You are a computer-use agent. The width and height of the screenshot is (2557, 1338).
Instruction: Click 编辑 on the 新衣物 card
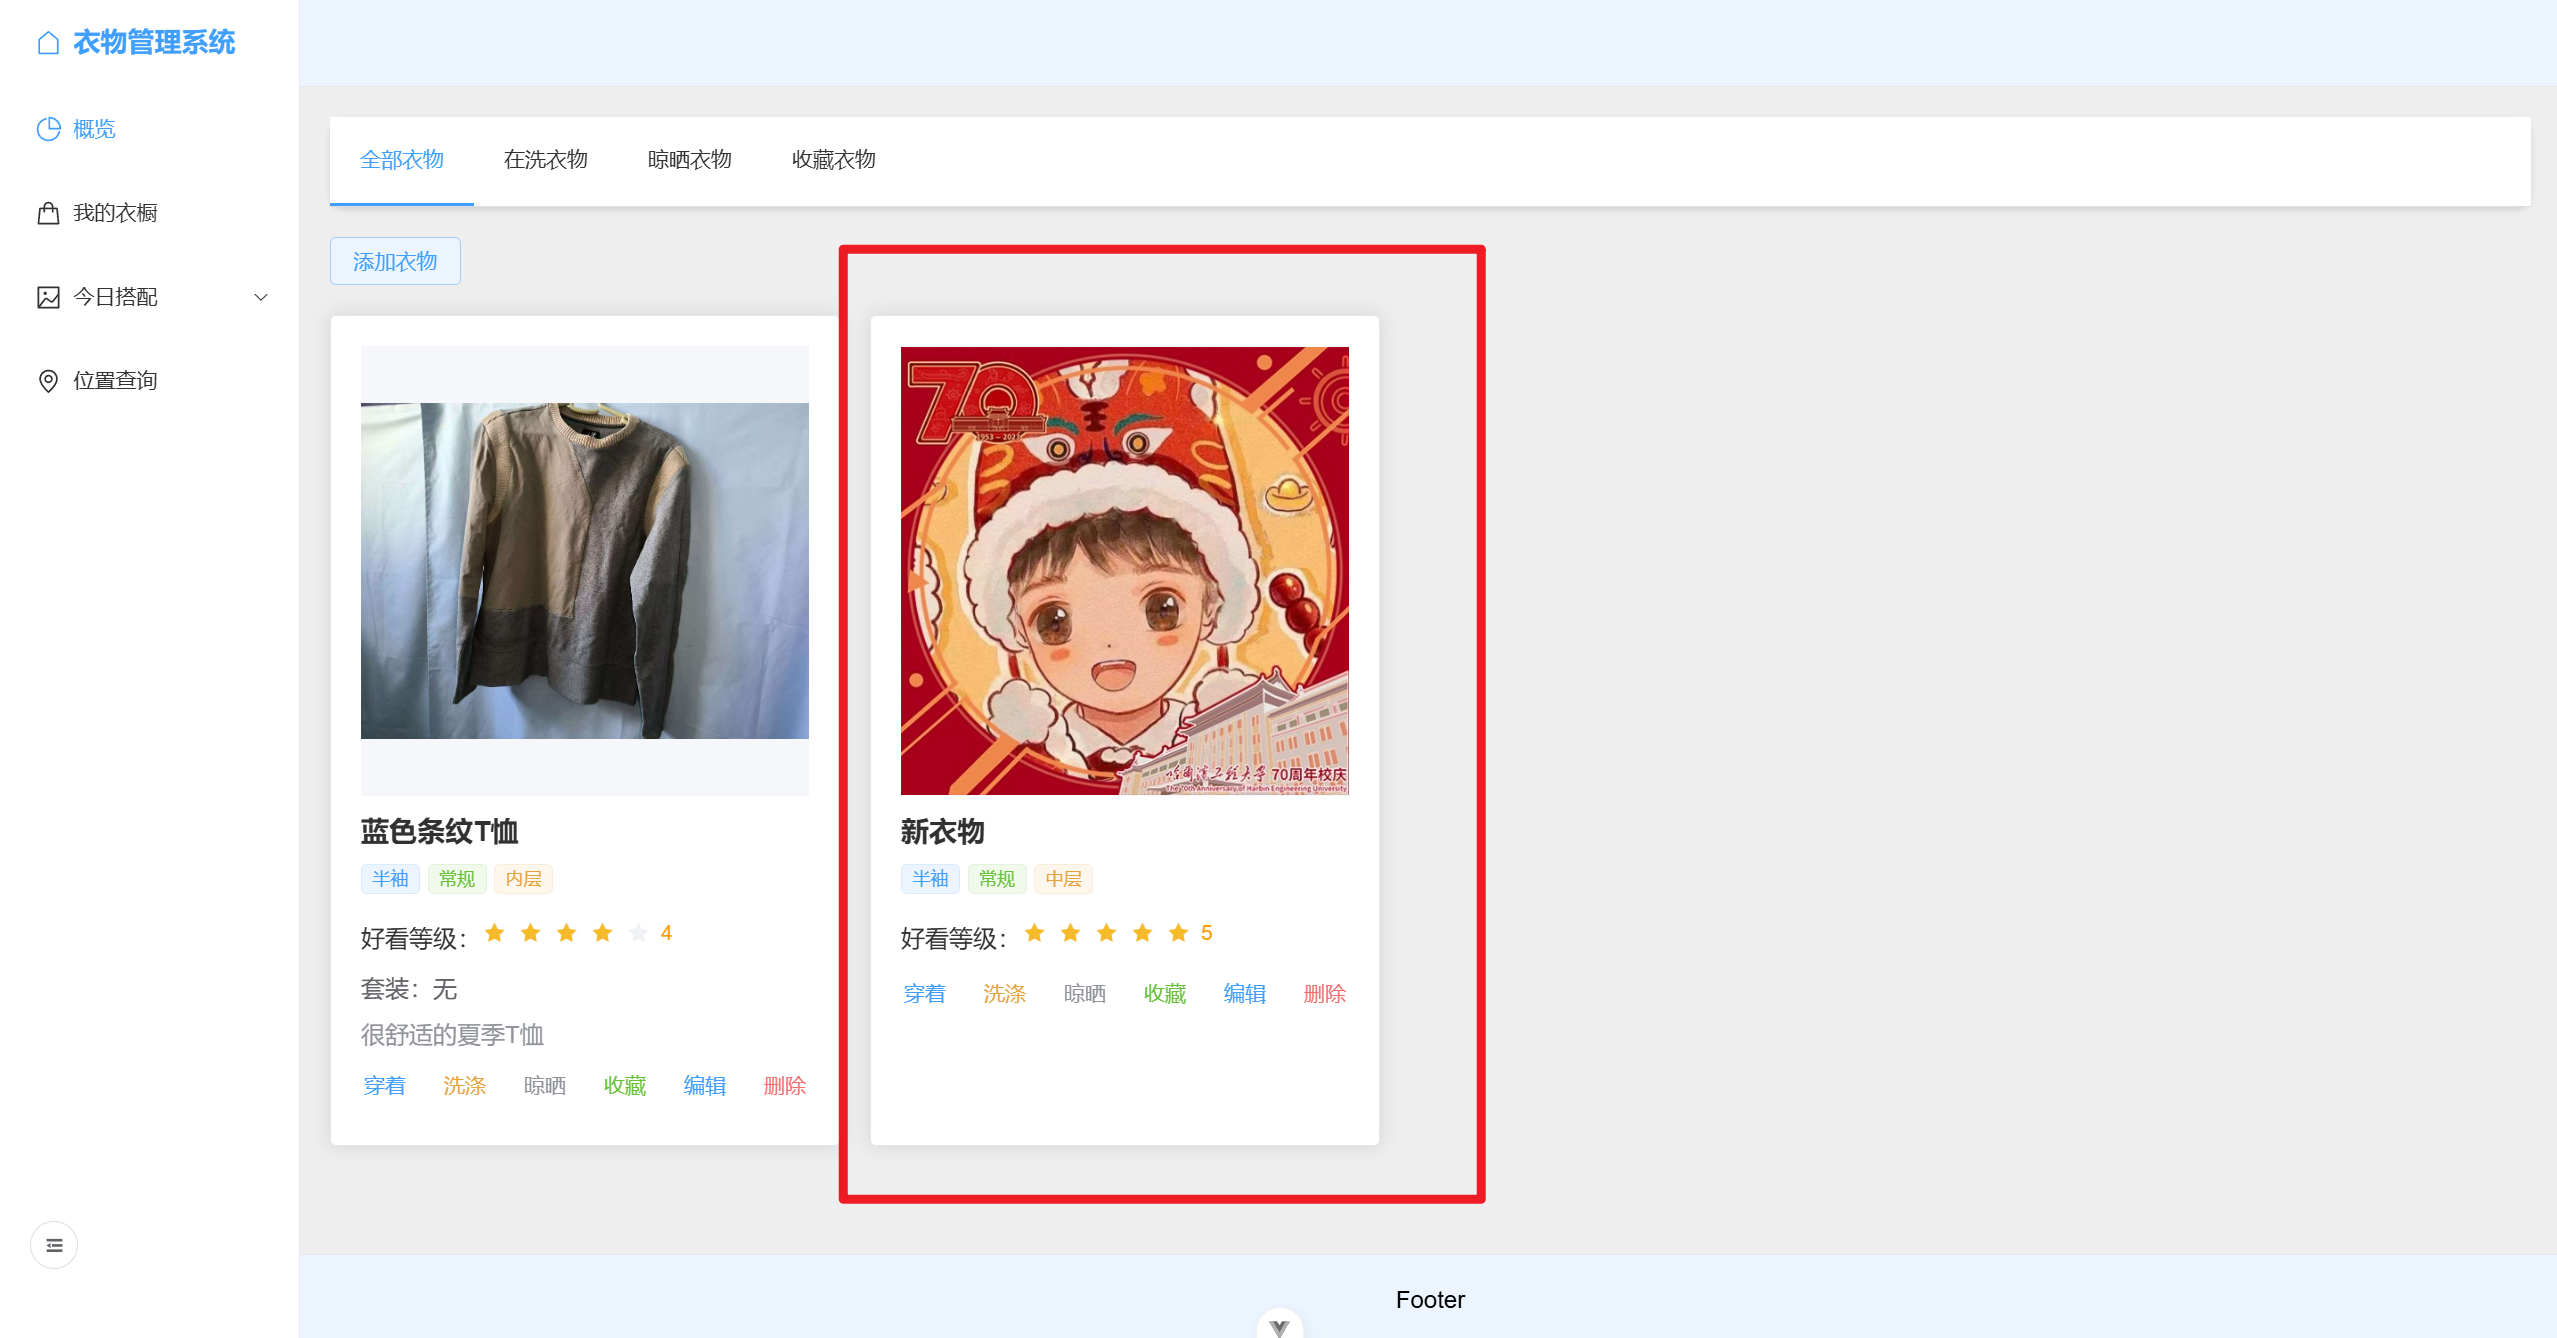click(1244, 994)
